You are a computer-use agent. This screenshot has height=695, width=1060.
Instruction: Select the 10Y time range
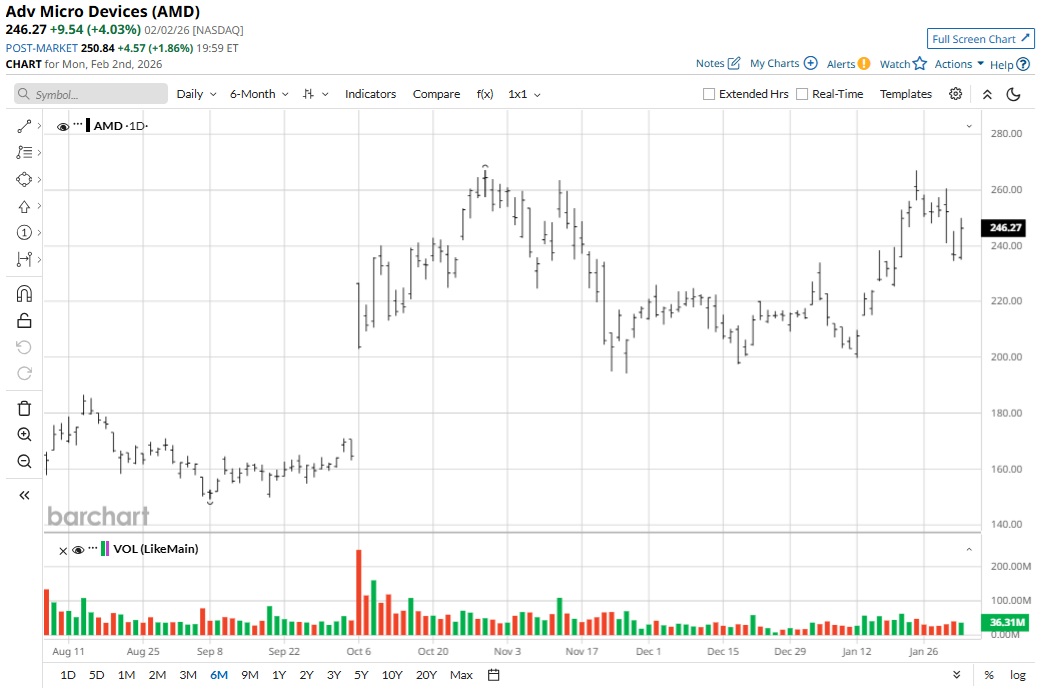(392, 675)
